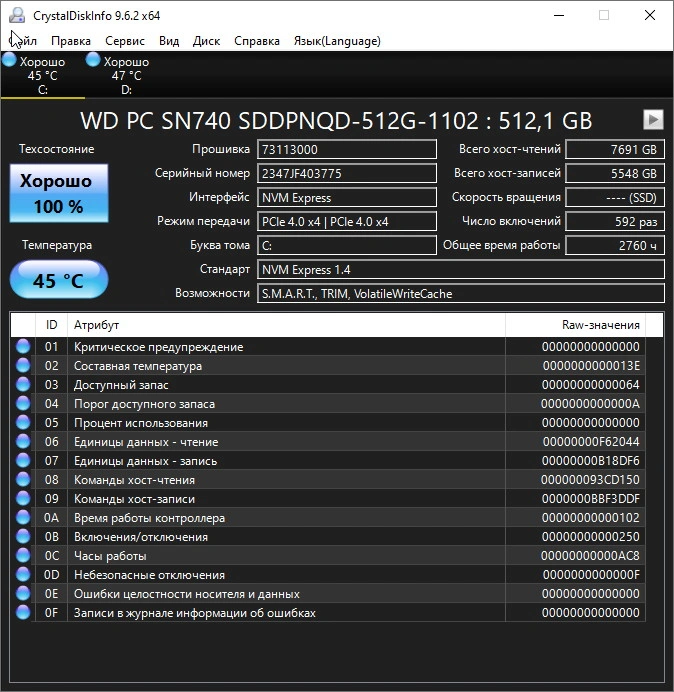This screenshot has width=674, height=692.
Task: Open the Справка menu
Action: click(x=257, y=41)
